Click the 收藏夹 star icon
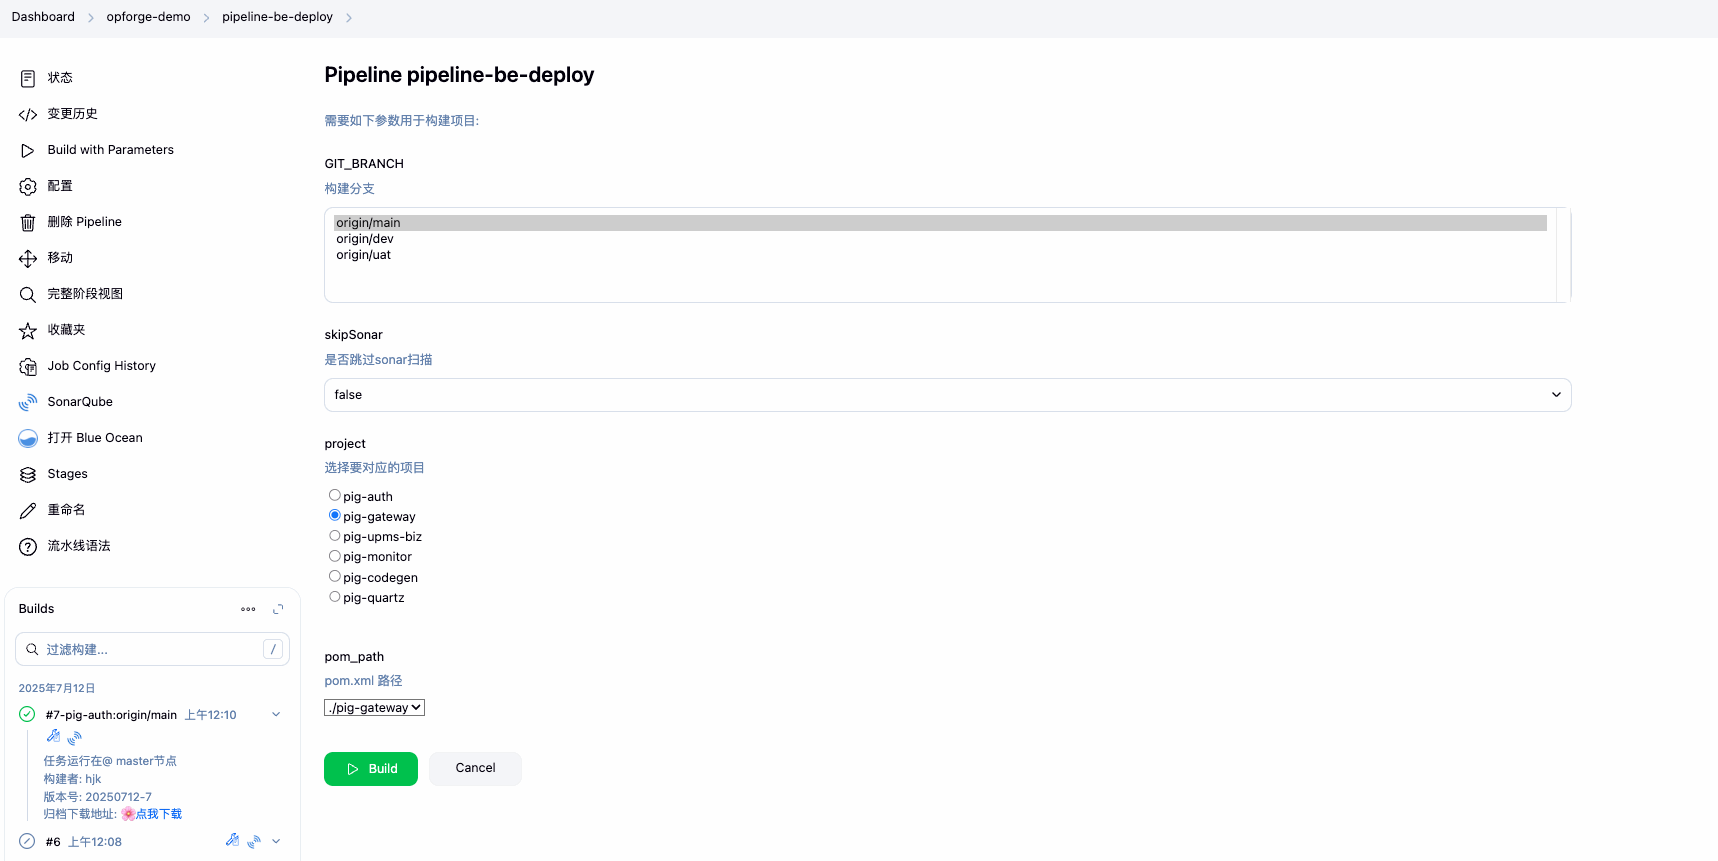This screenshot has width=1718, height=861. pos(28,330)
